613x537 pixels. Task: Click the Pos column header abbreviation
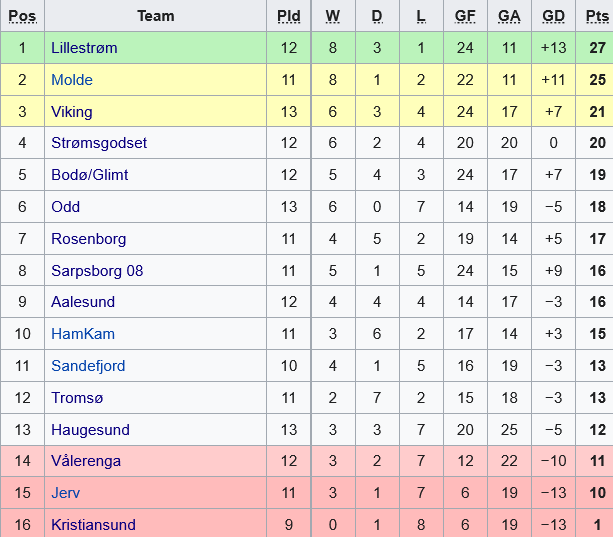[22, 16]
